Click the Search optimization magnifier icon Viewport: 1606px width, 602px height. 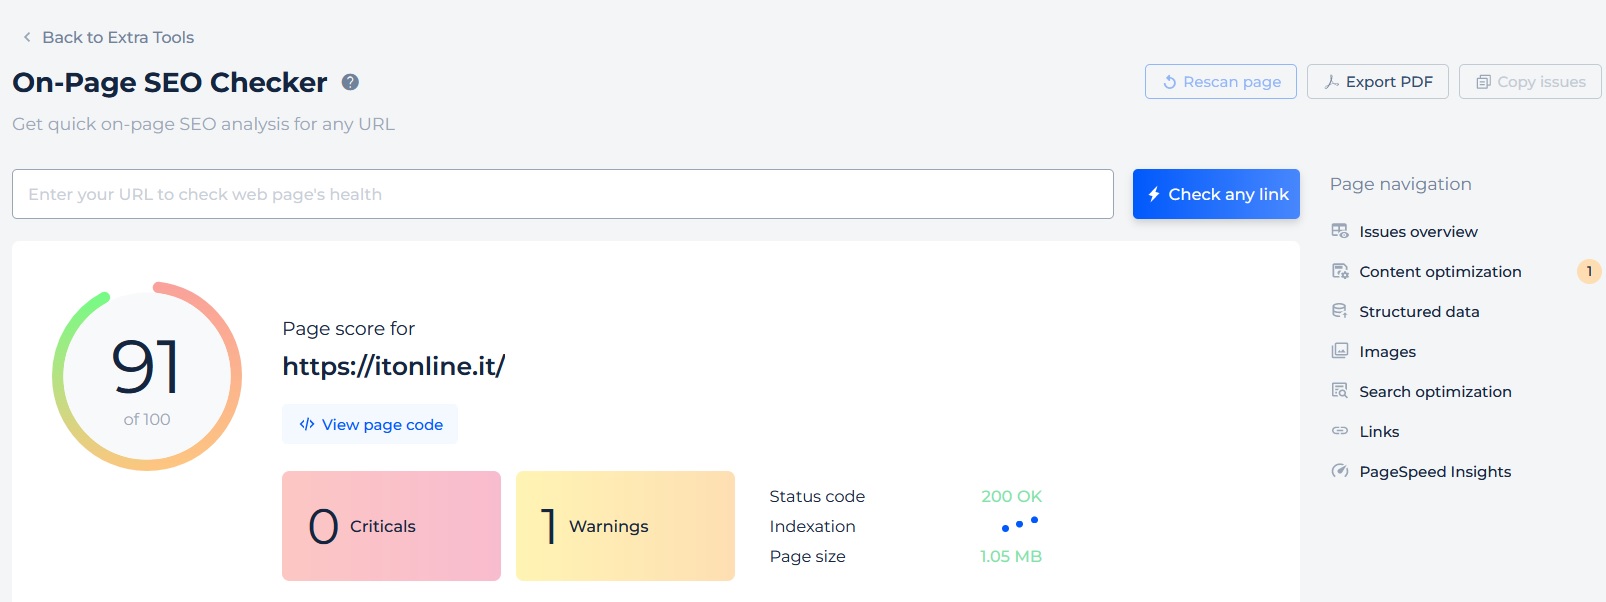coord(1340,391)
